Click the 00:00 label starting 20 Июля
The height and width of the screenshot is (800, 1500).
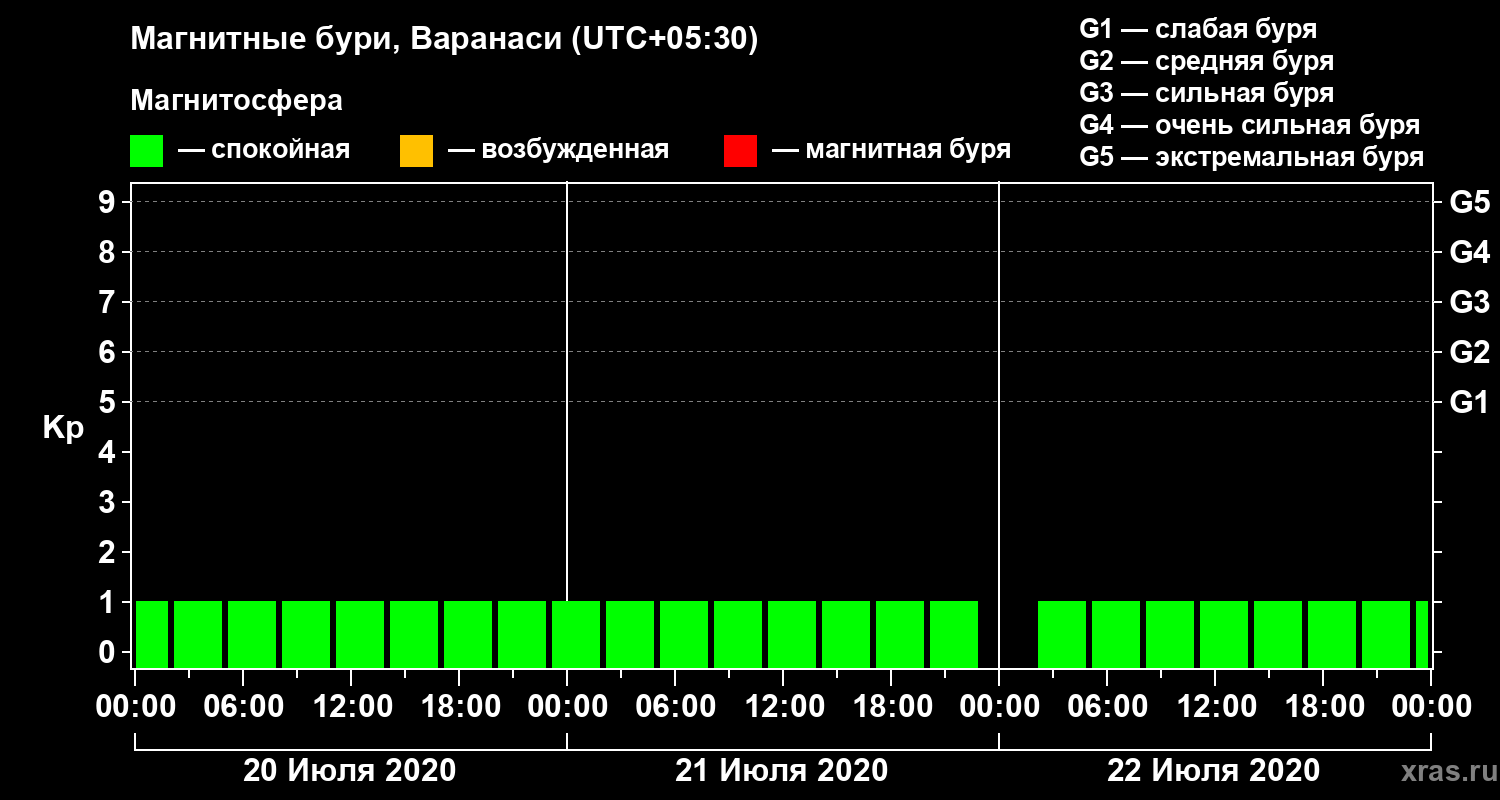point(135,706)
